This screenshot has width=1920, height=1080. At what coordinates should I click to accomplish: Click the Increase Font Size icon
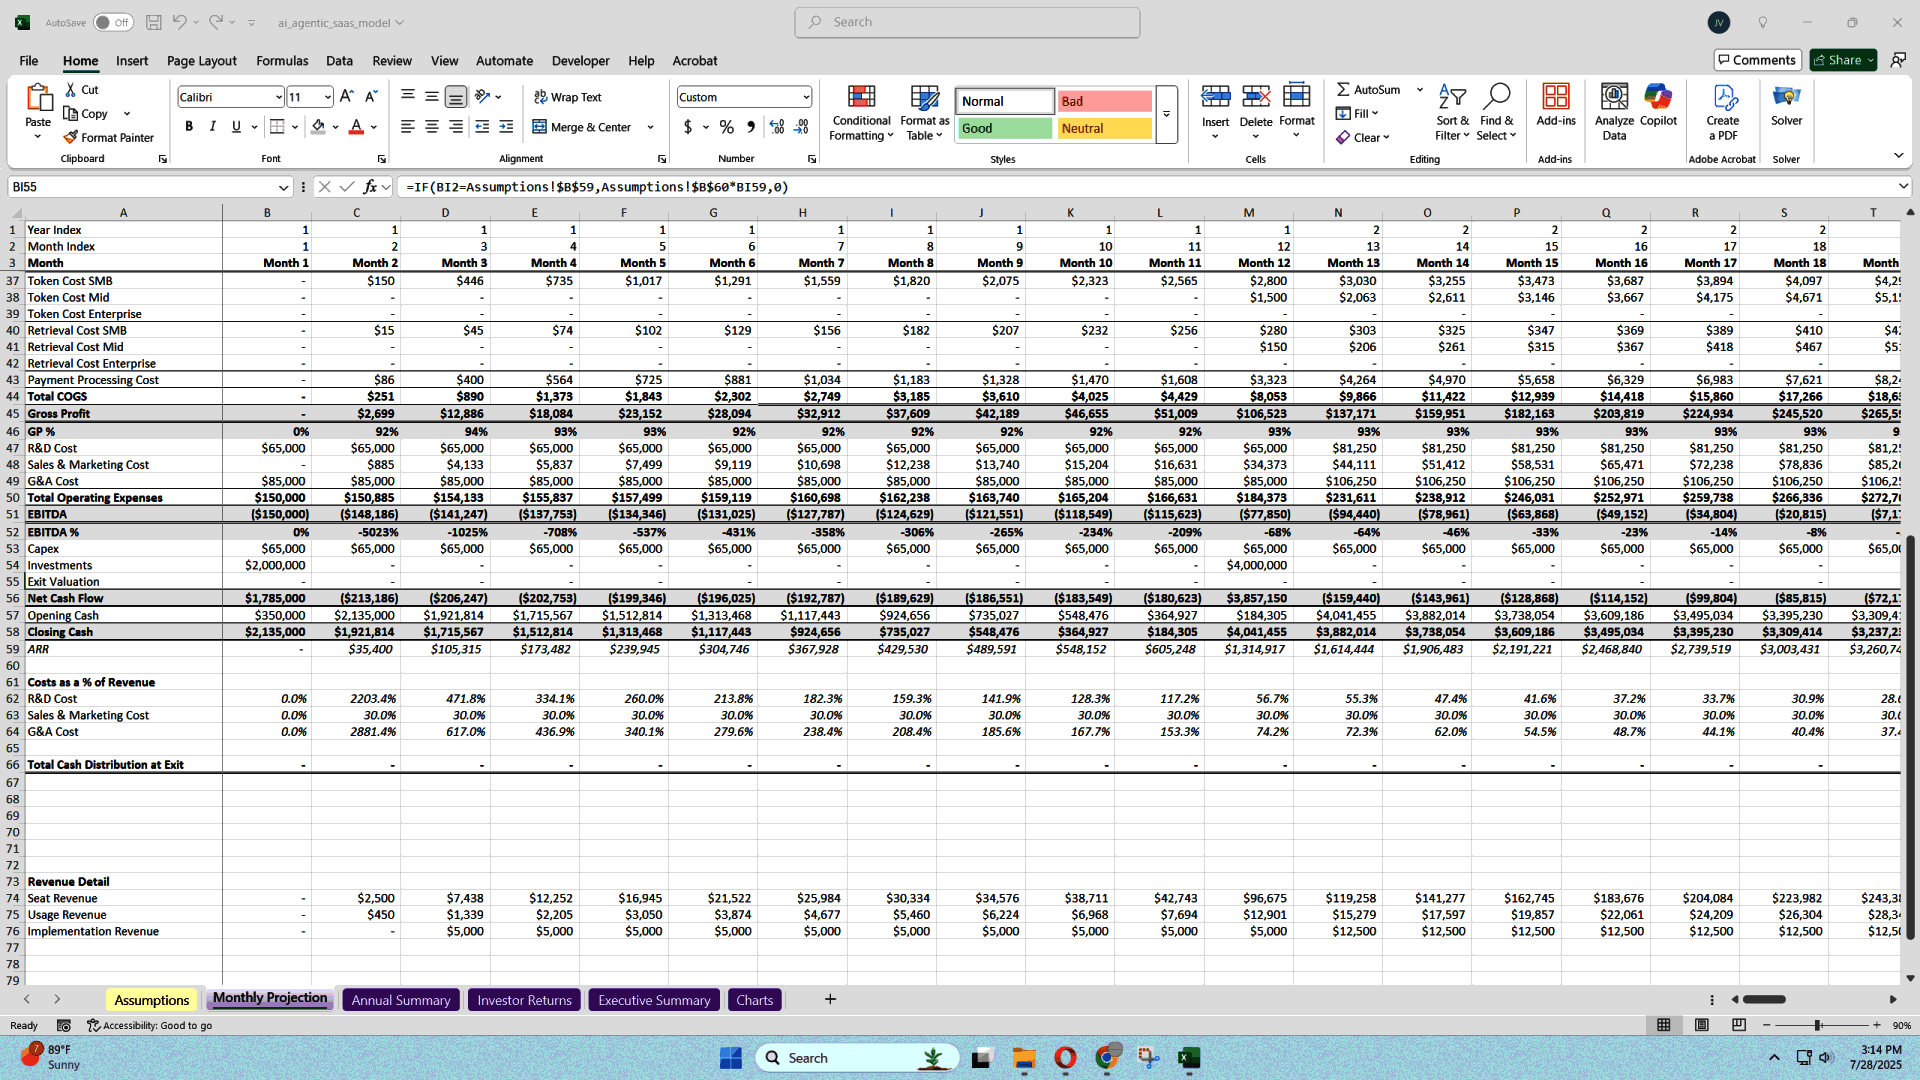(x=346, y=97)
